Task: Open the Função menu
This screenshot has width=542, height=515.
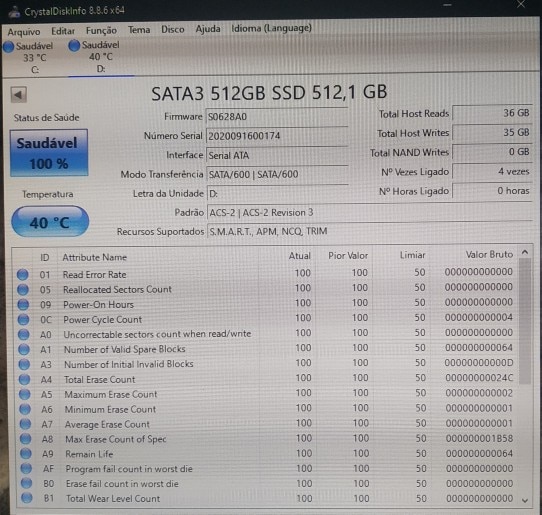Action: coord(101,30)
